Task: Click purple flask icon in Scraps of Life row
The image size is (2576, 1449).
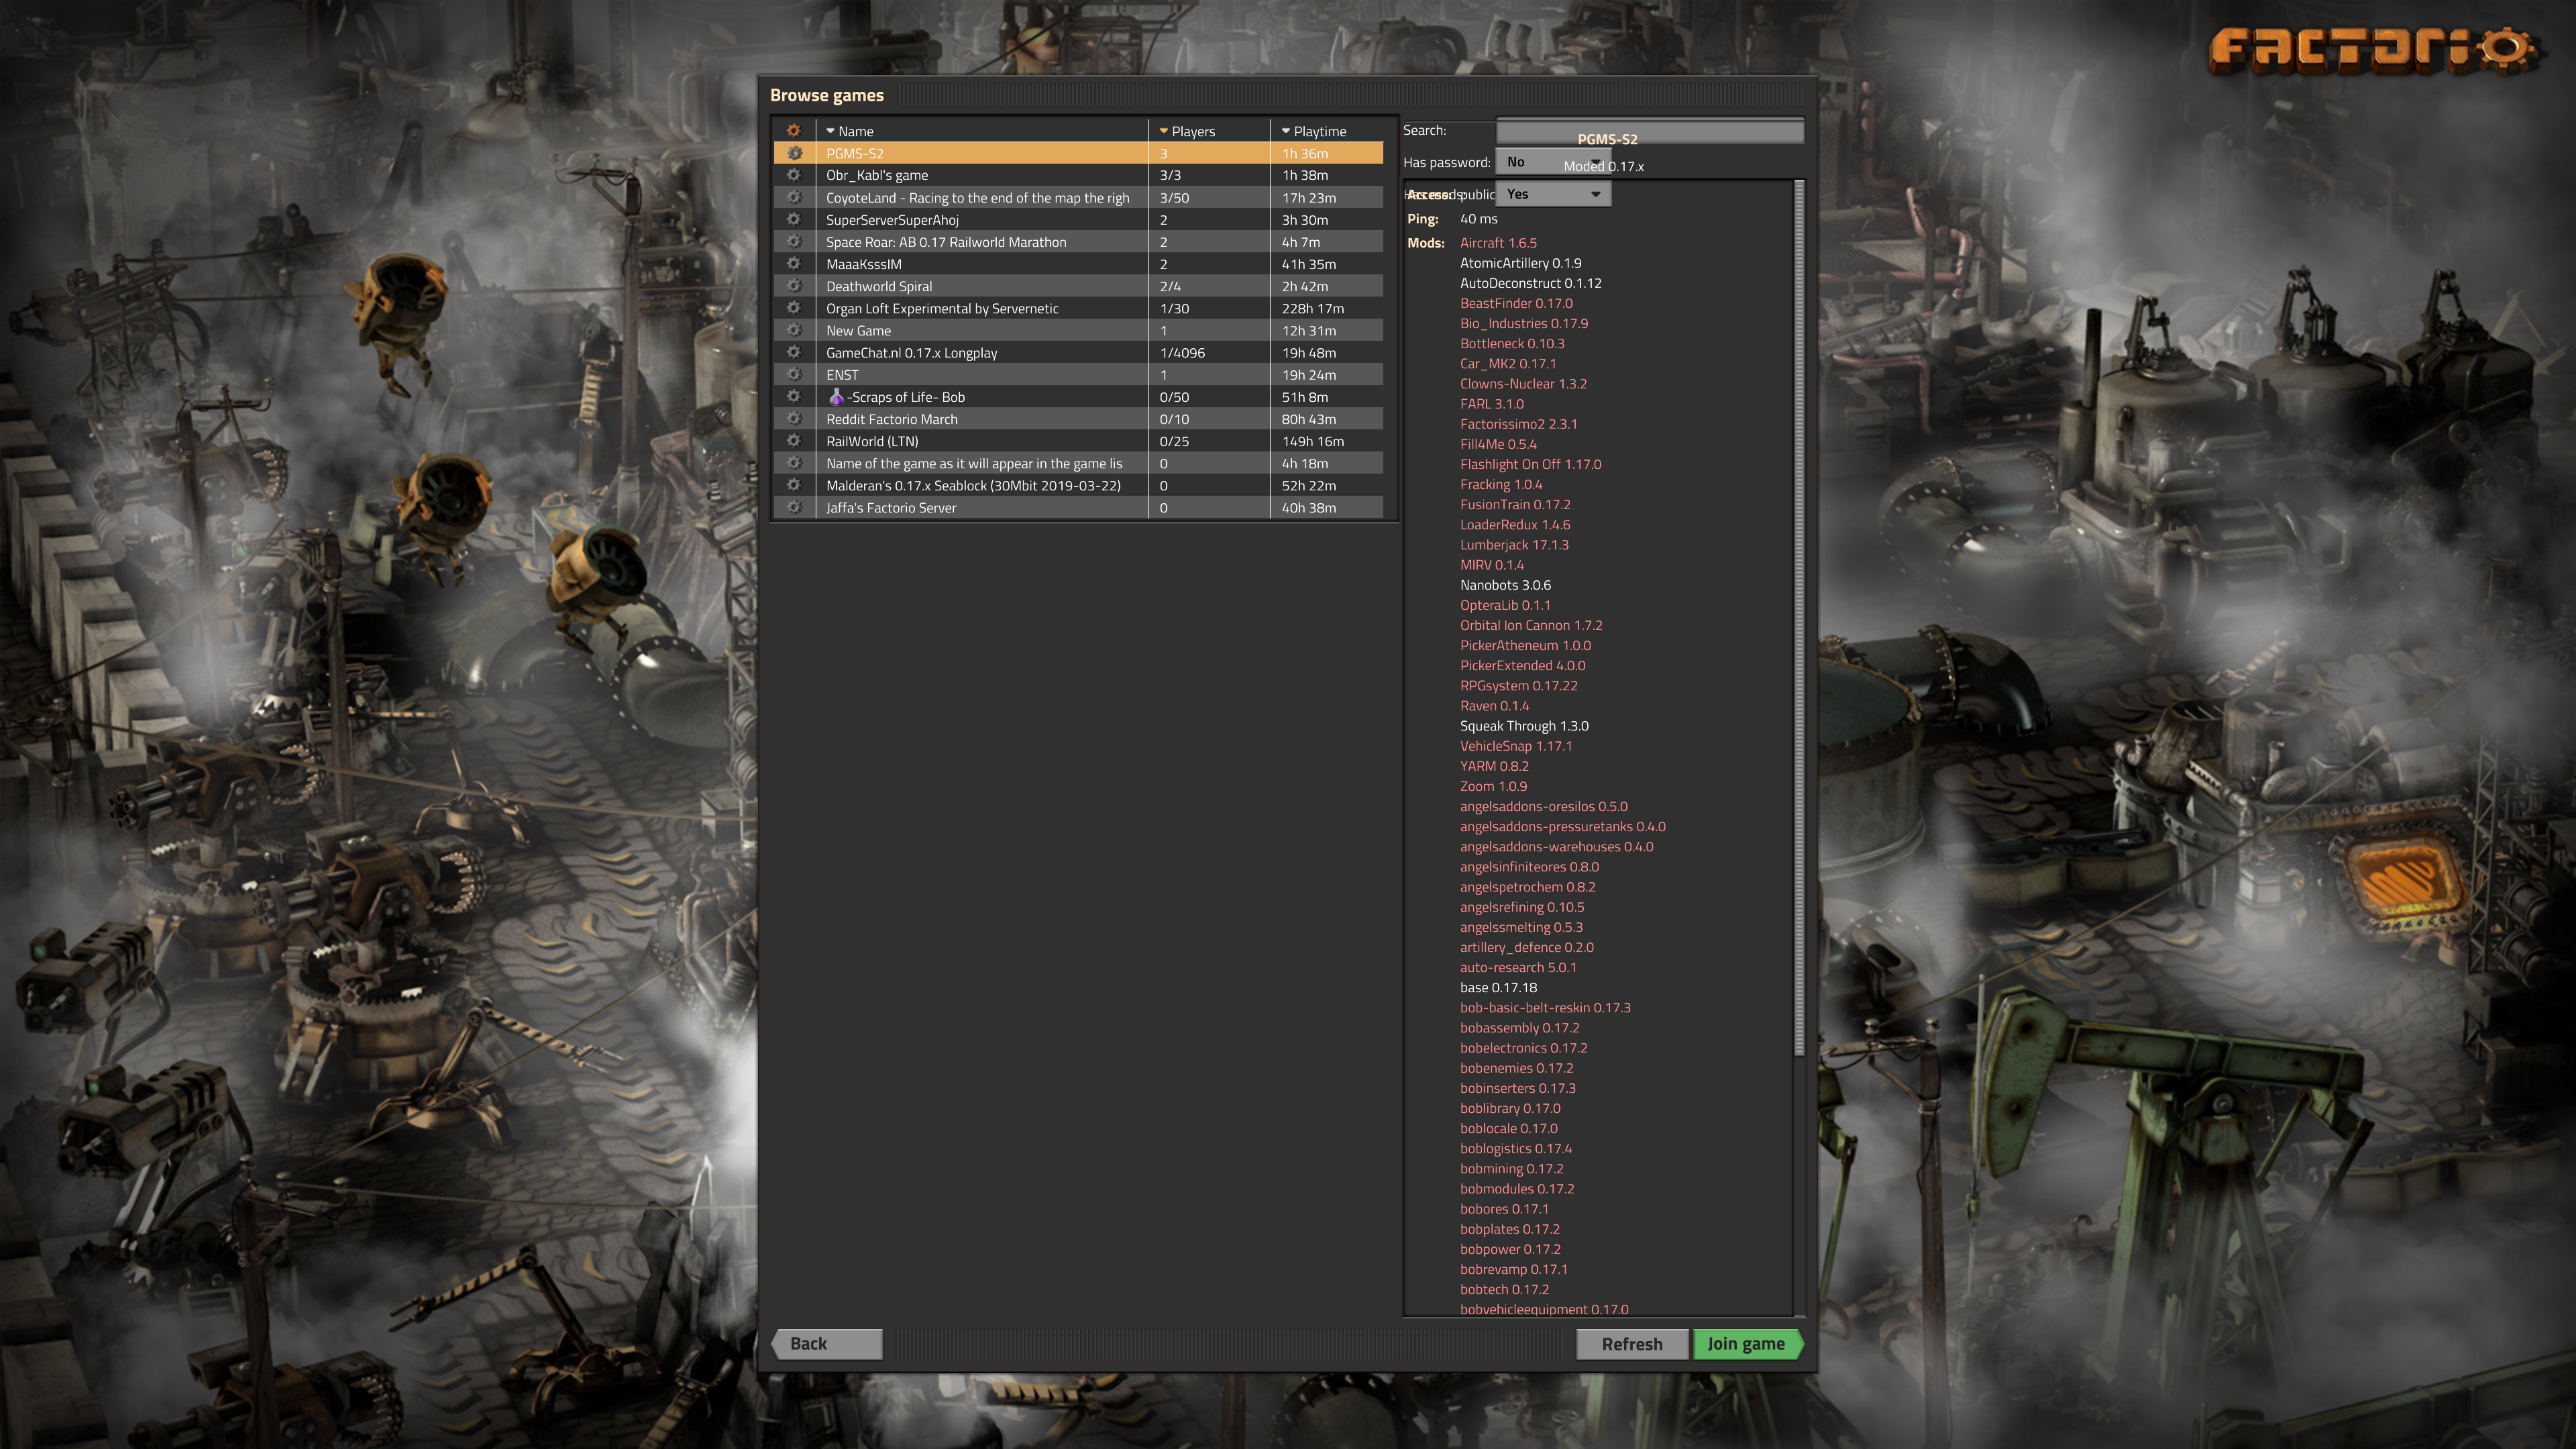Action: click(836, 396)
